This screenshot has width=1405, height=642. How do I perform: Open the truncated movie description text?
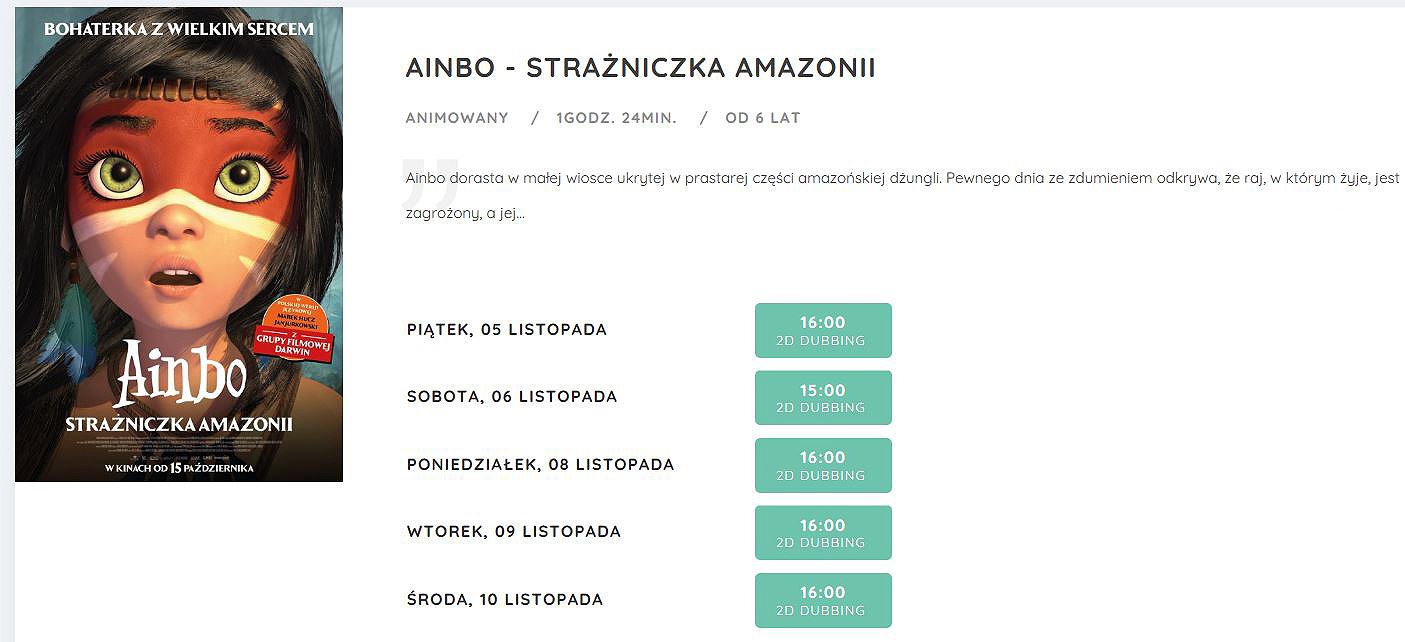(902, 196)
